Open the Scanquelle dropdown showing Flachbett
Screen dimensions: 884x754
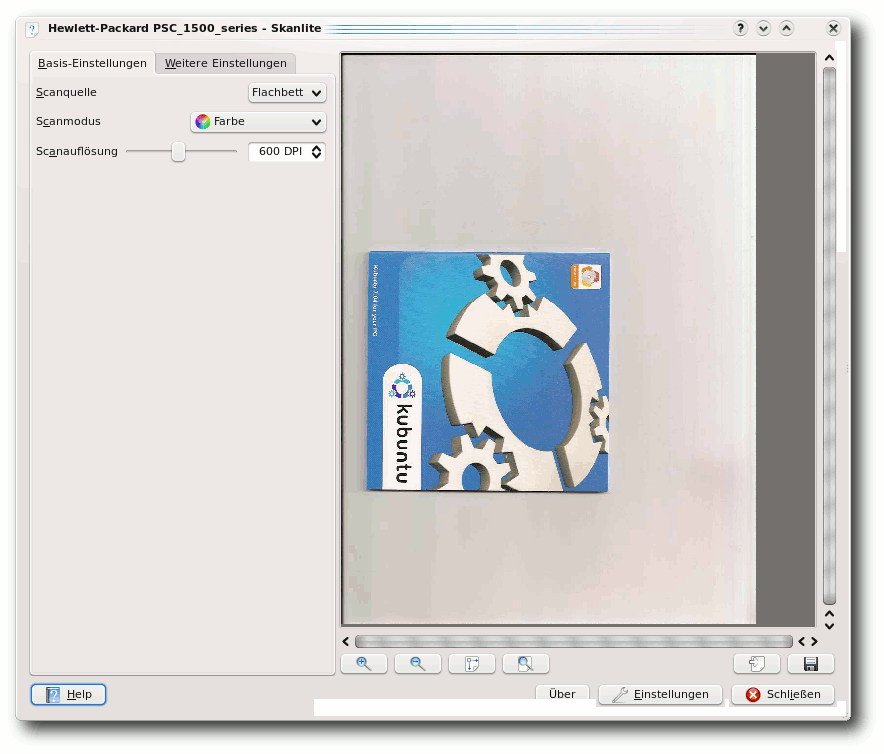click(287, 92)
